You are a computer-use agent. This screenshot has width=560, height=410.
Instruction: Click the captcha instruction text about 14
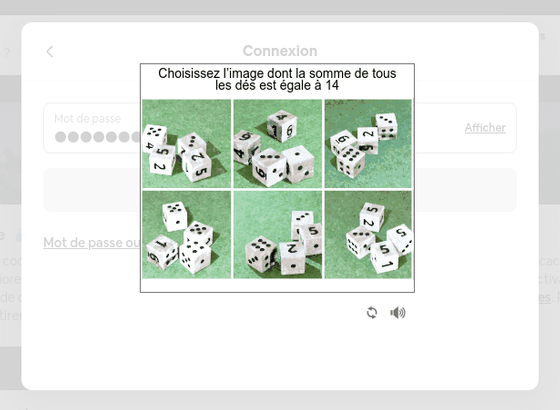[277, 79]
